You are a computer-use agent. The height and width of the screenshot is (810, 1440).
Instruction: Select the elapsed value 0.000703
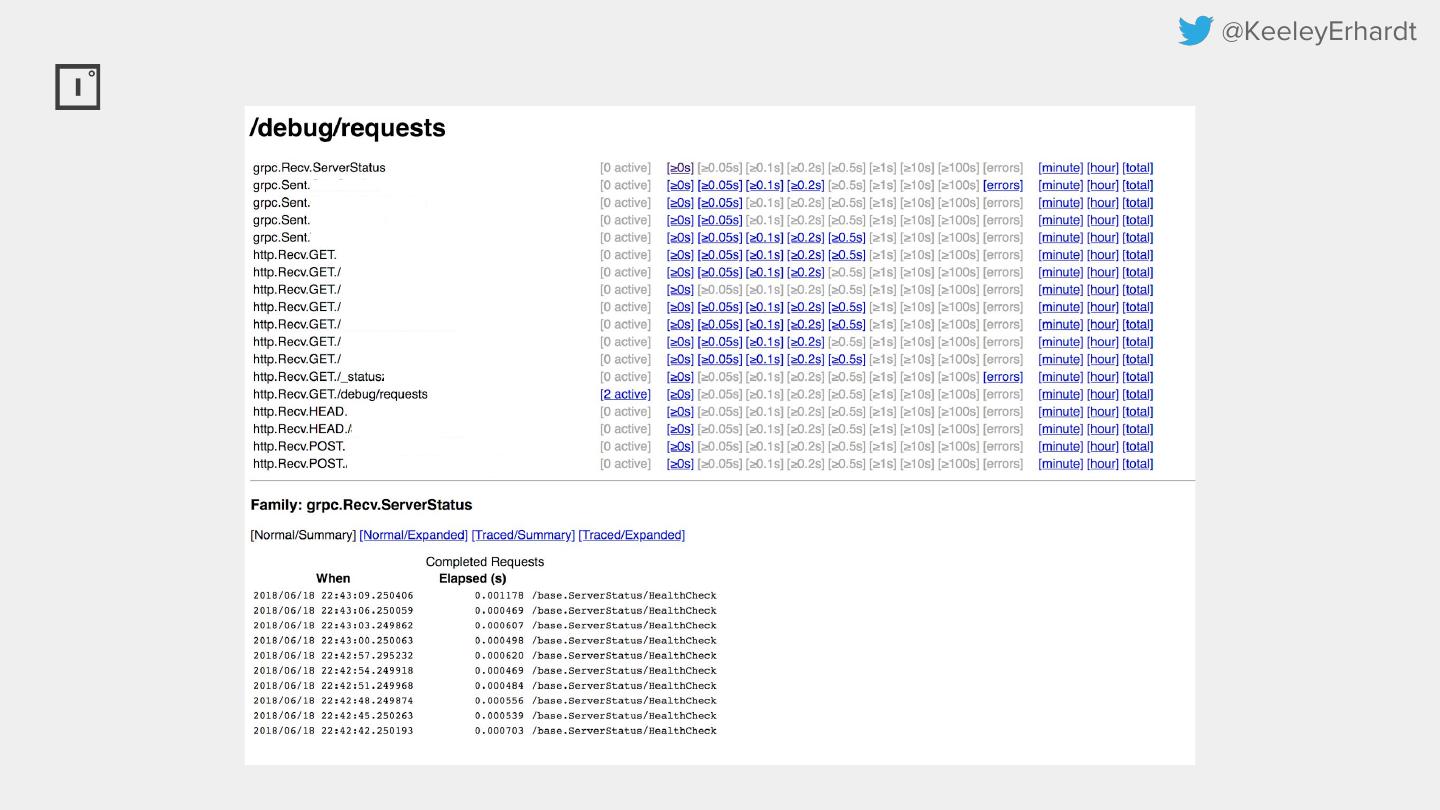tap(499, 731)
